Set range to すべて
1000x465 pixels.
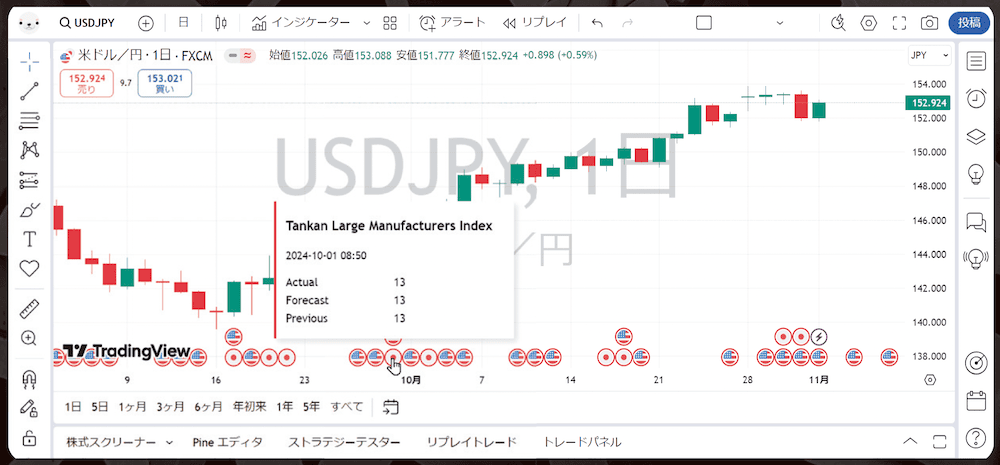click(x=347, y=406)
